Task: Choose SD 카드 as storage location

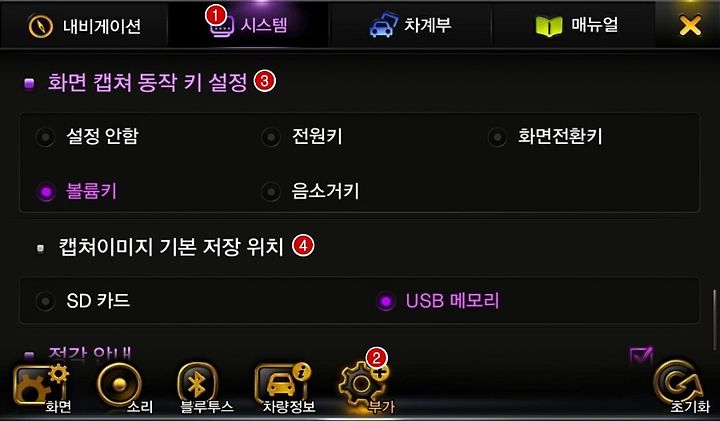Action: tap(45, 302)
